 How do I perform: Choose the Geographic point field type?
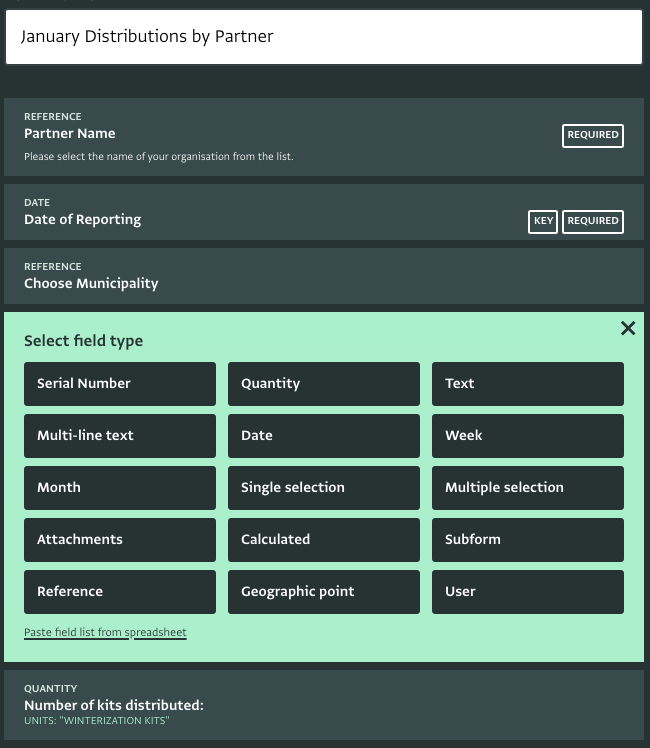[x=324, y=592]
